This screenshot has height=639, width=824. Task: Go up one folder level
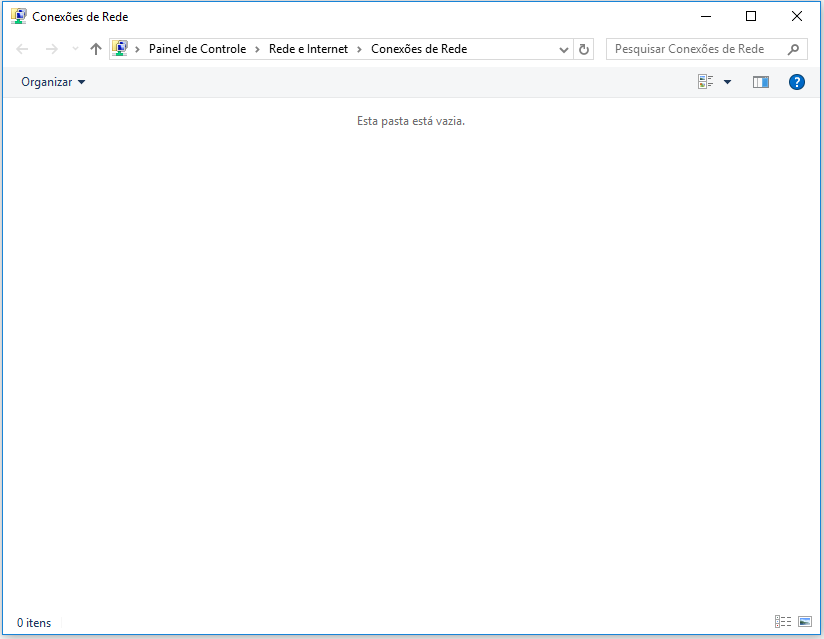(96, 49)
